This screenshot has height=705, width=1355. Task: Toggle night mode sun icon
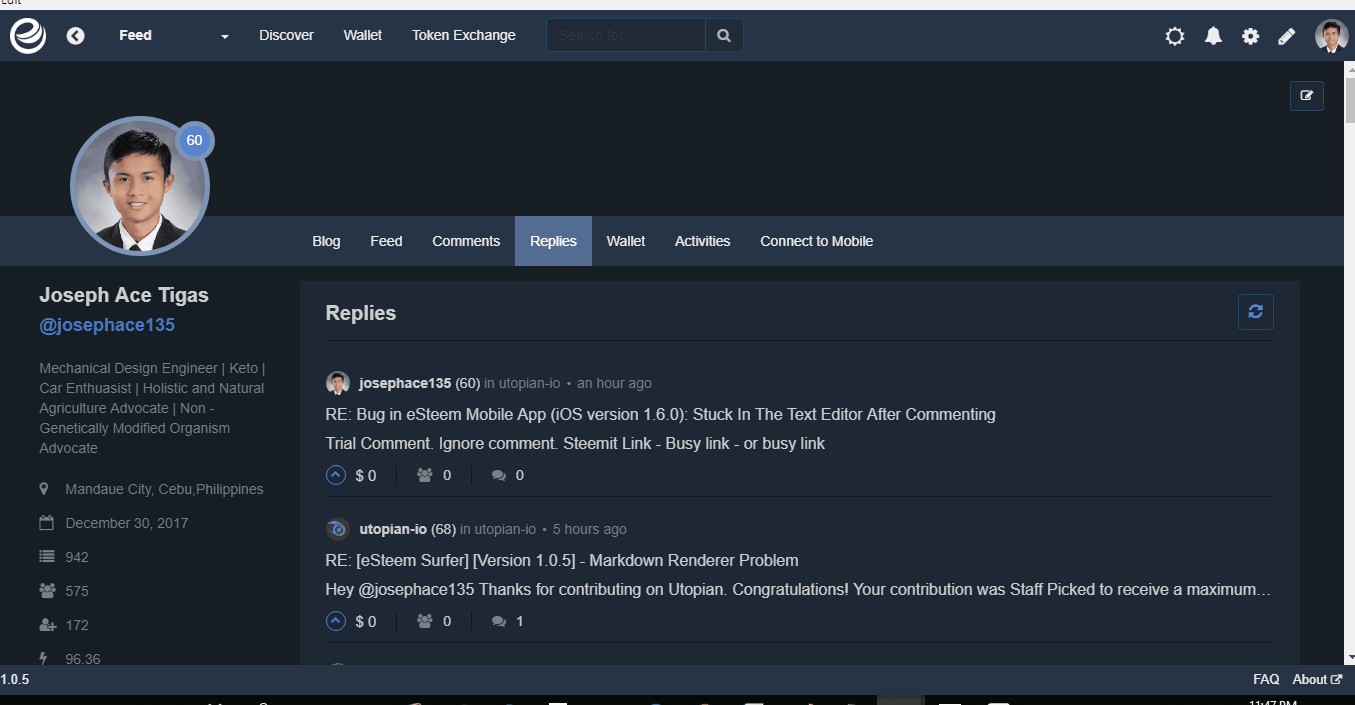[1175, 36]
